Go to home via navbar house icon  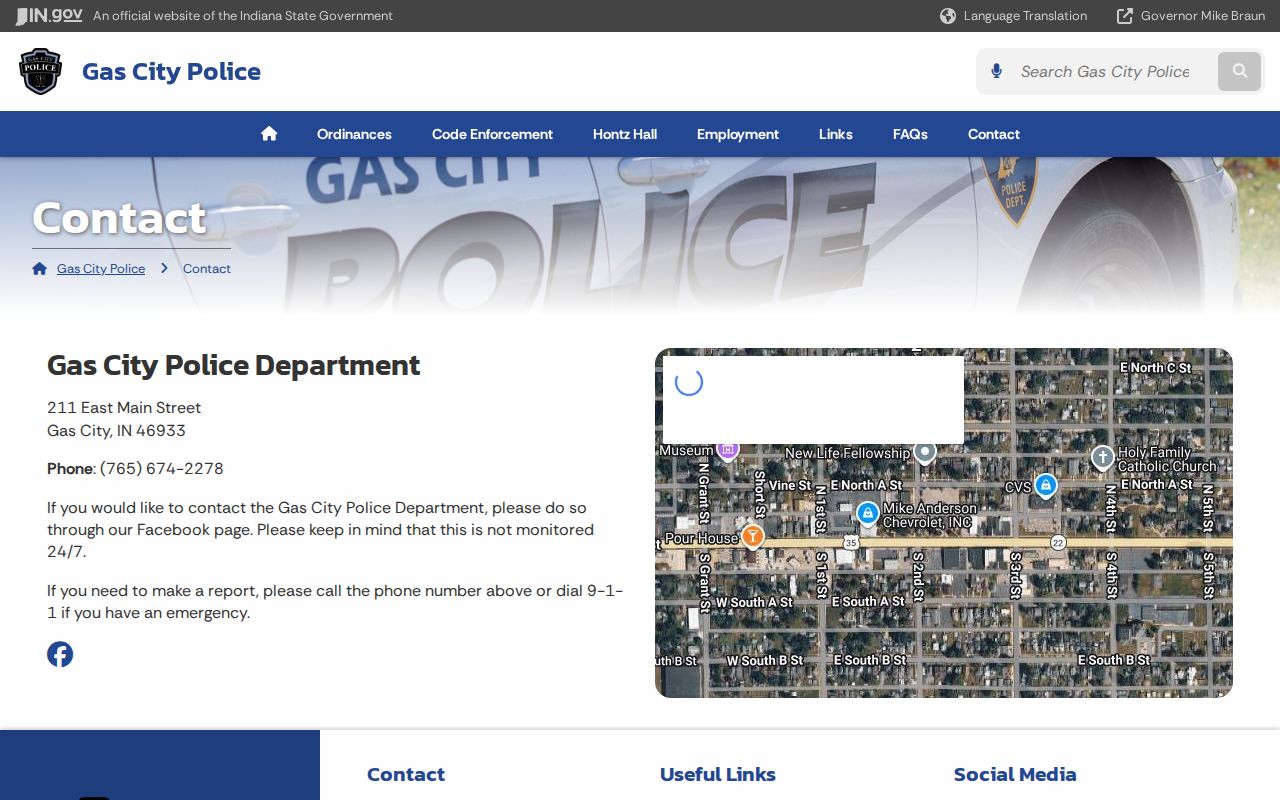269,134
